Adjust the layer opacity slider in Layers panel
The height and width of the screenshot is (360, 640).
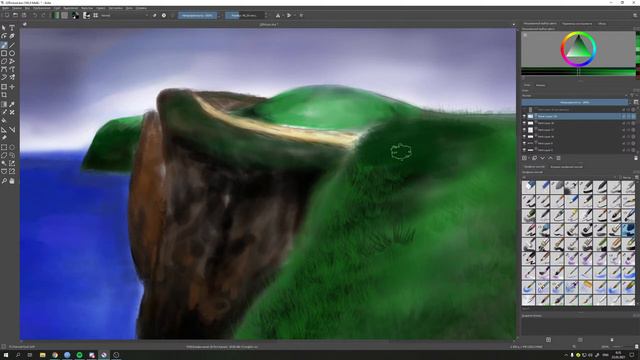[x=575, y=102]
